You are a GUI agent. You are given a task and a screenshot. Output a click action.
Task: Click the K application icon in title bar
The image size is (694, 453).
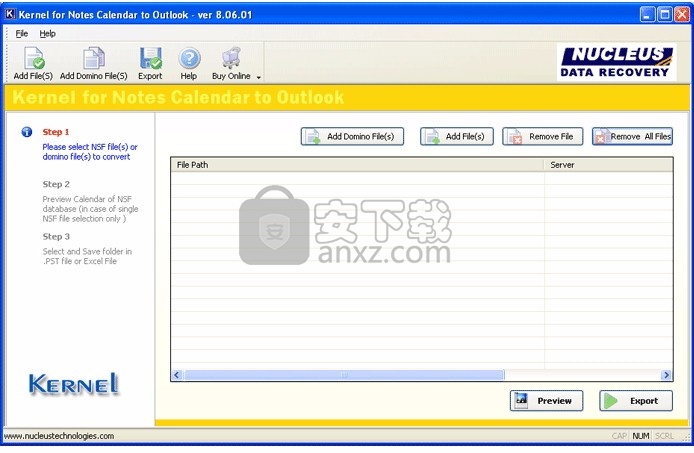click(10, 14)
